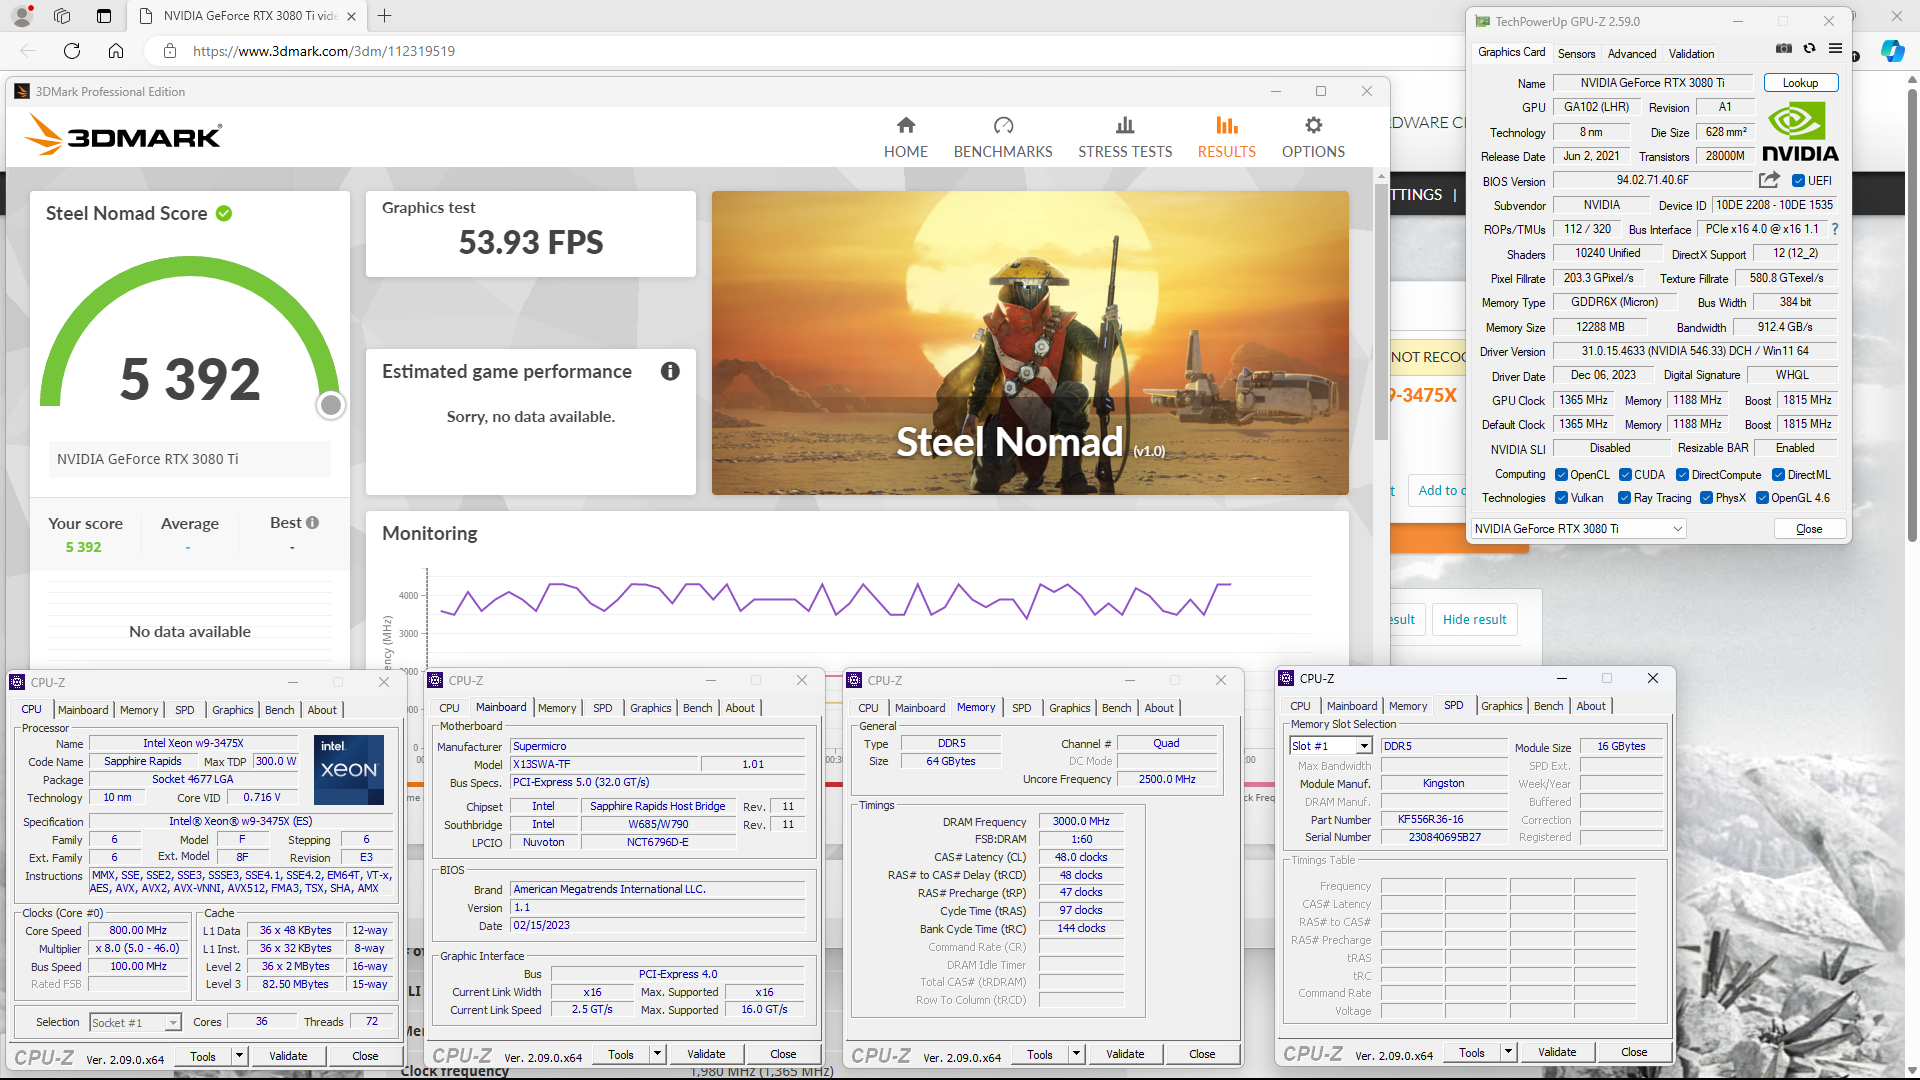The height and width of the screenshot is (1080, 1920).
Task: Click Bus Interface question mark in GPU-Z
Action: 1835,229
